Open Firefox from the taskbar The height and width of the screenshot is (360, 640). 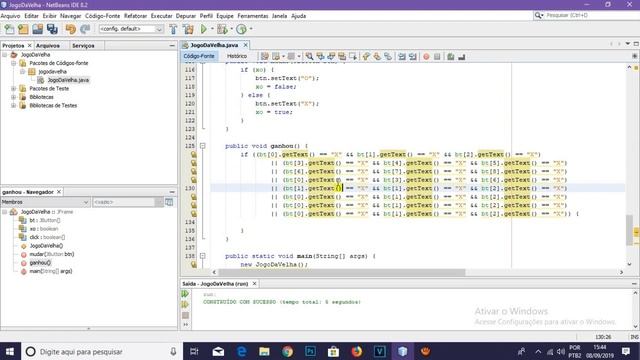357,351
